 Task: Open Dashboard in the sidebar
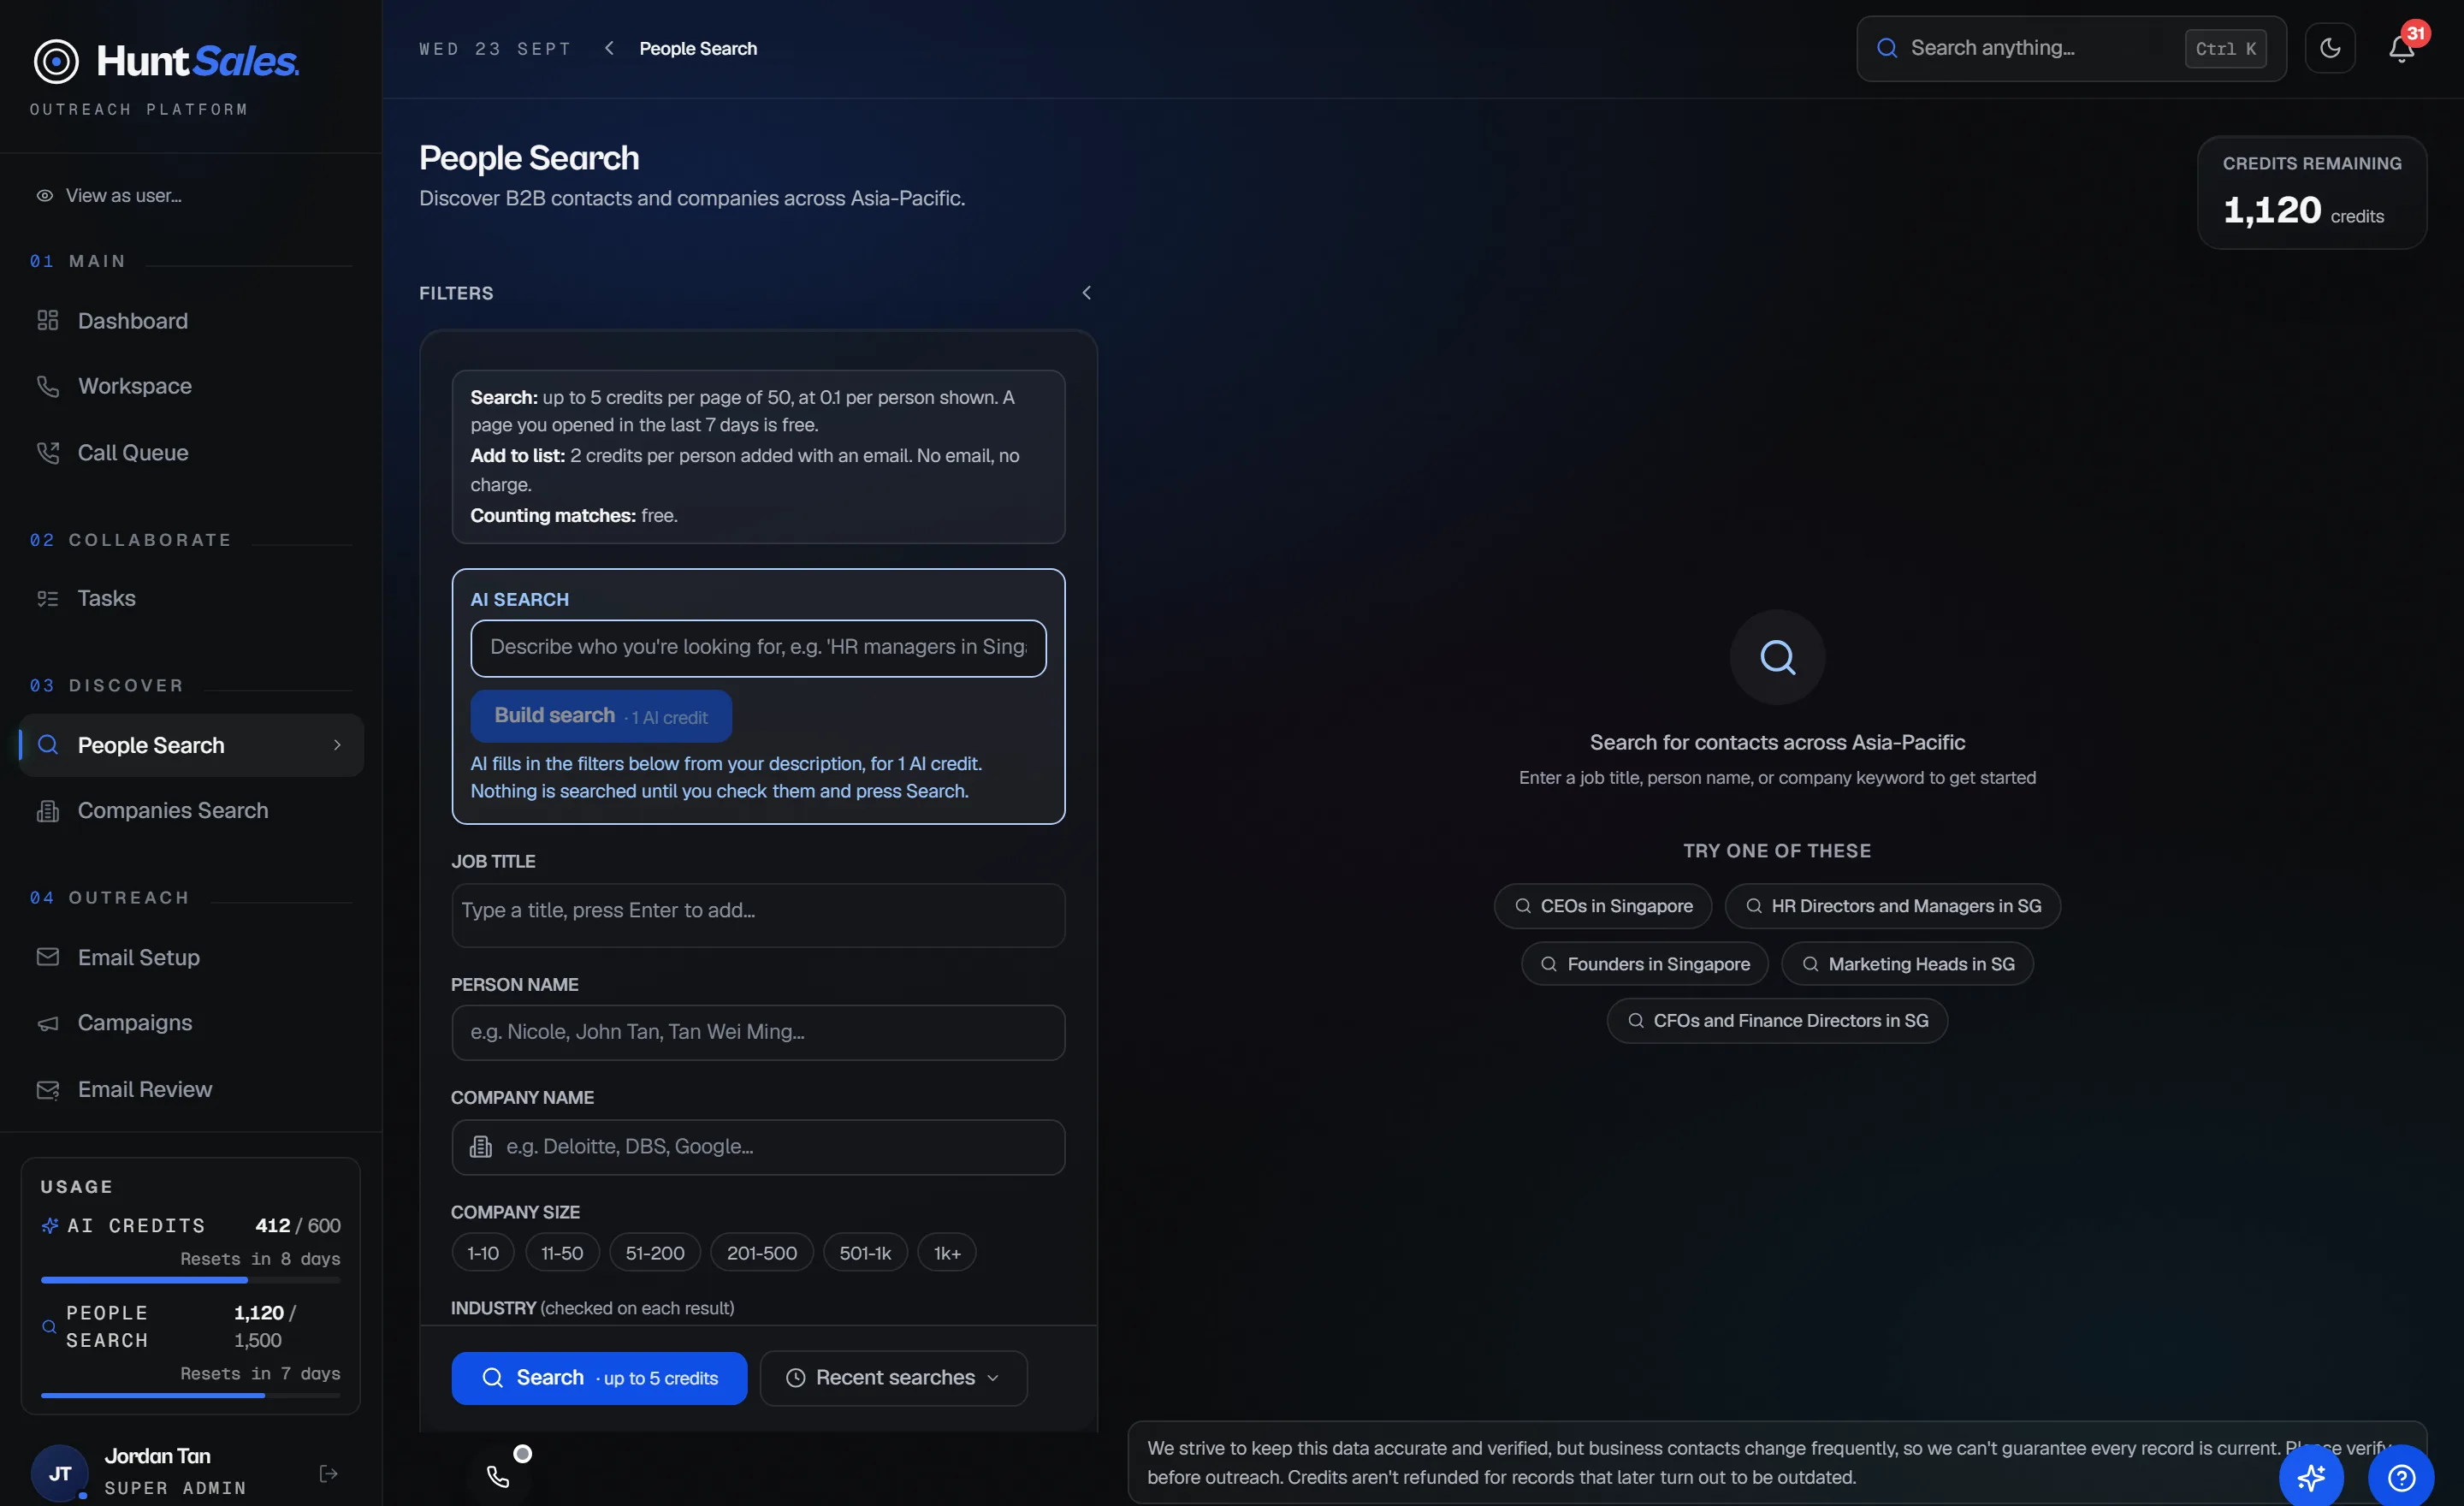pos(190,321)
